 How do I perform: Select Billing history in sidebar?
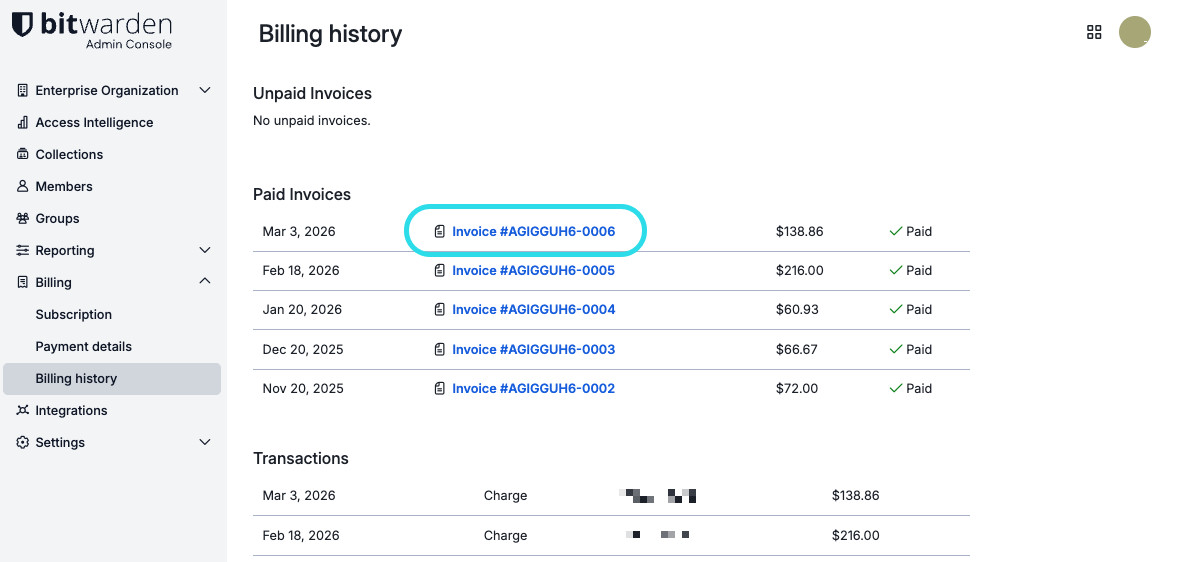pyautogui.click(x=76, y=379)
